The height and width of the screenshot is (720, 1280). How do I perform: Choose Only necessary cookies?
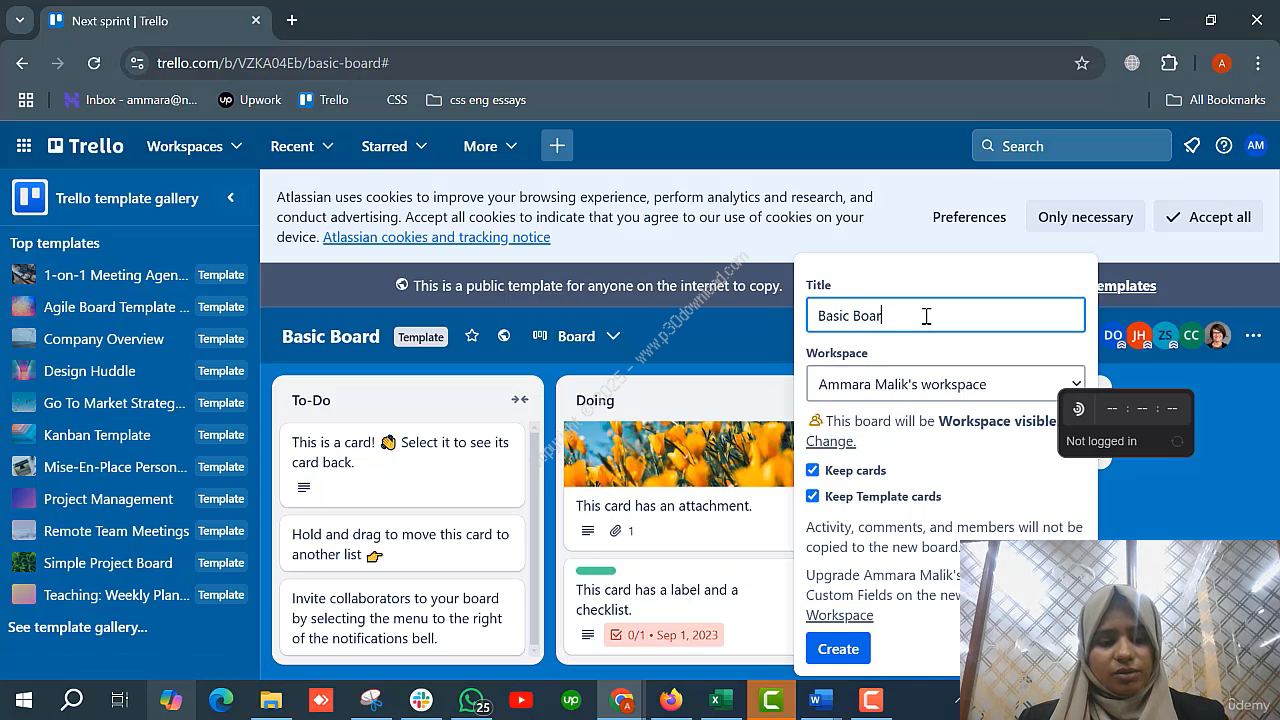pyautogui.click(x=1085, y=217)
